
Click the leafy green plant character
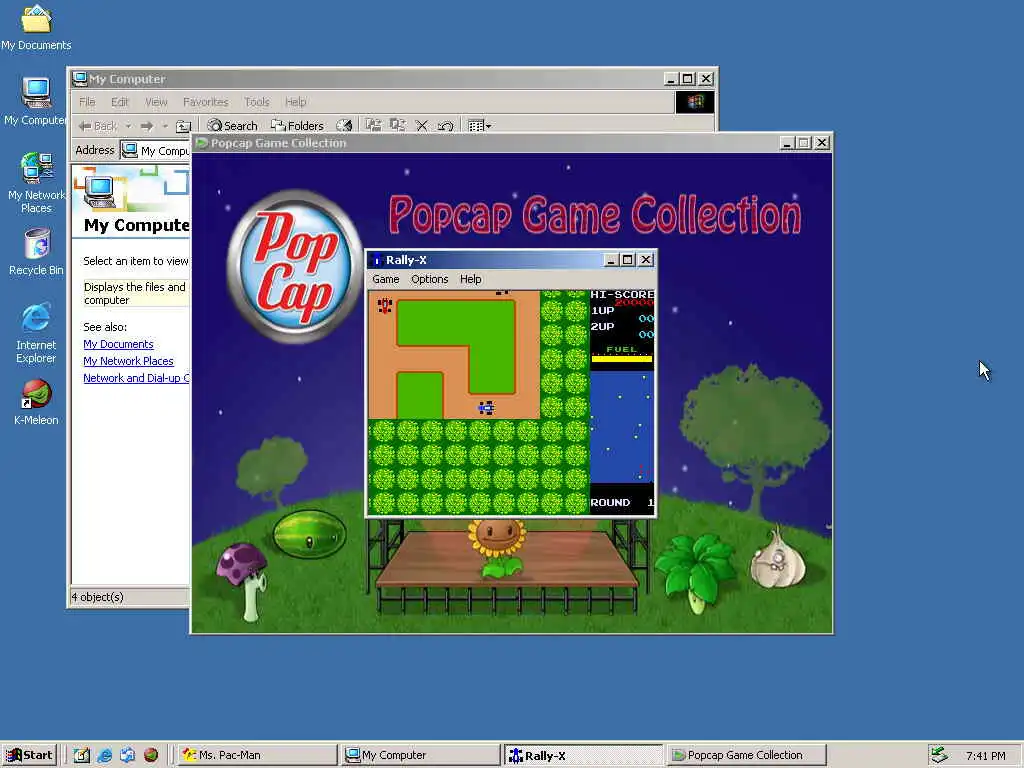[696, 573]
